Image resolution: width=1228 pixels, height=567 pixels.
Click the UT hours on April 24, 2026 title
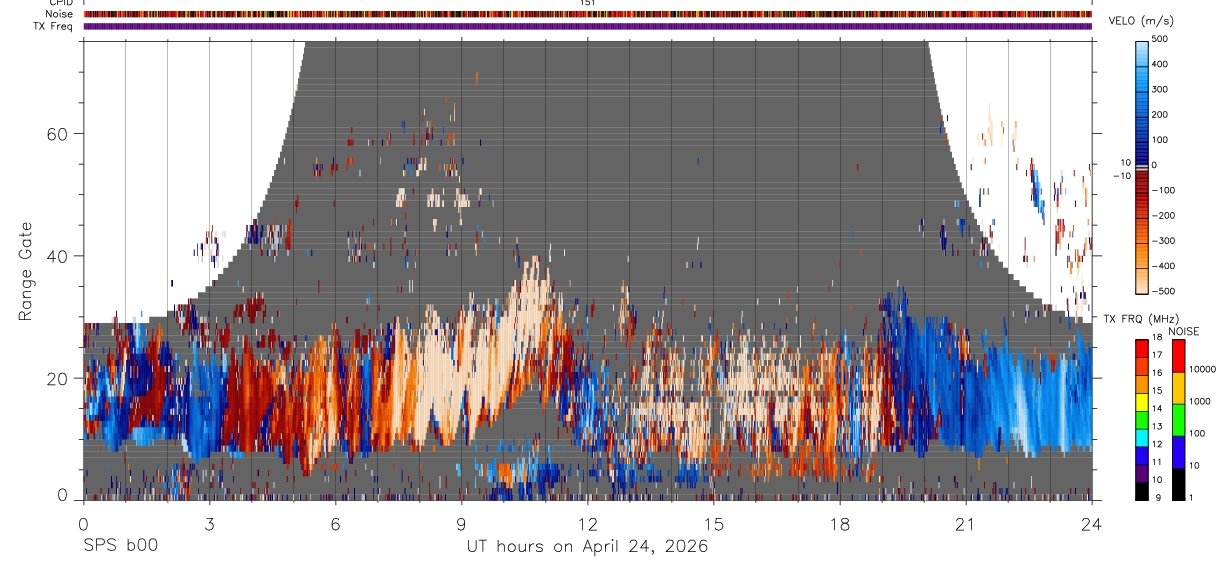coord(587,547)
